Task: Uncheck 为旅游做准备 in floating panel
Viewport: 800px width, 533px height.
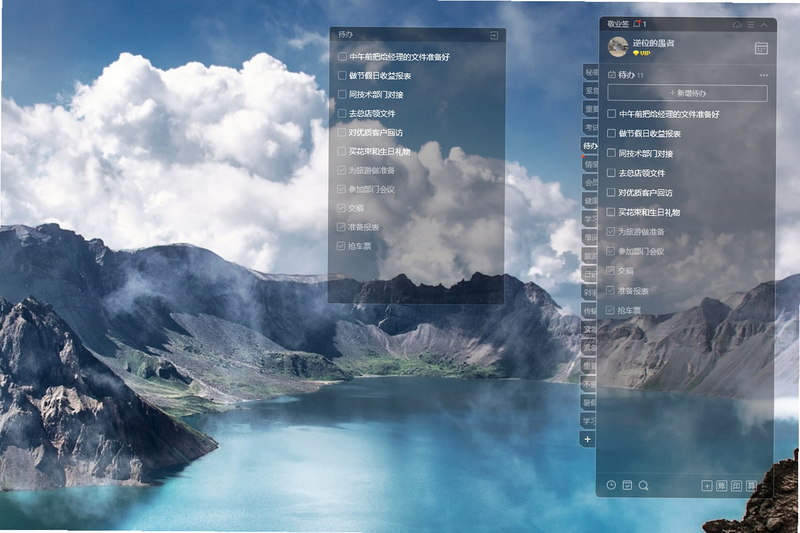Action: pos(341,170)
